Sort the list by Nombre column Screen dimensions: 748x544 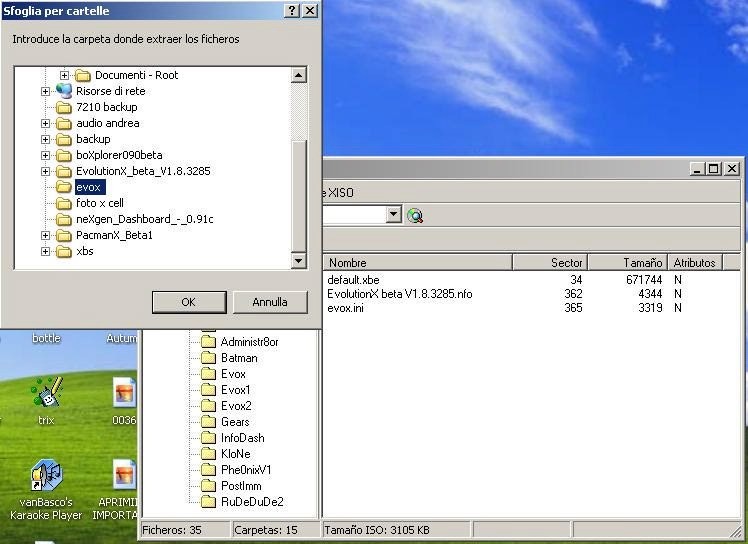[416, 263]
